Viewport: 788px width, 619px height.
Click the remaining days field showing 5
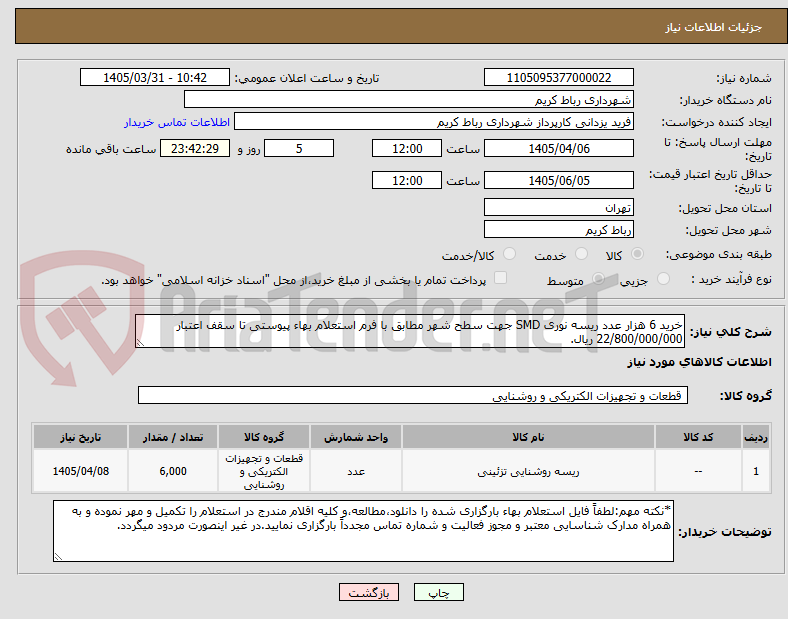coord(299,149)
